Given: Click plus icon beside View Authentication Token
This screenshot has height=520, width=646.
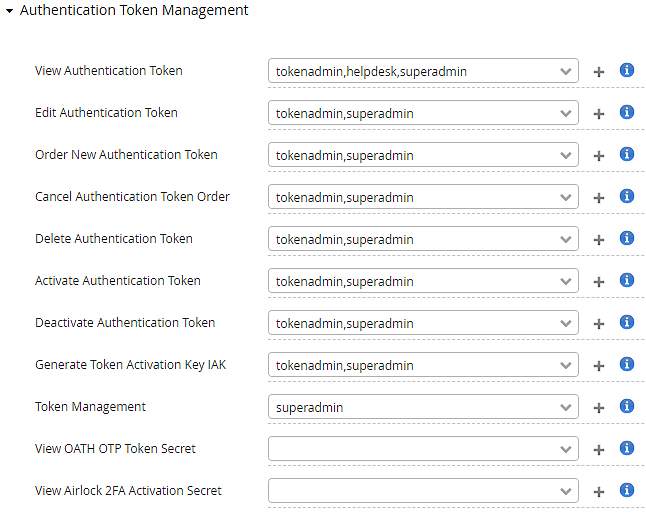Looking at the screenshot, I should [x=599, y=72].
